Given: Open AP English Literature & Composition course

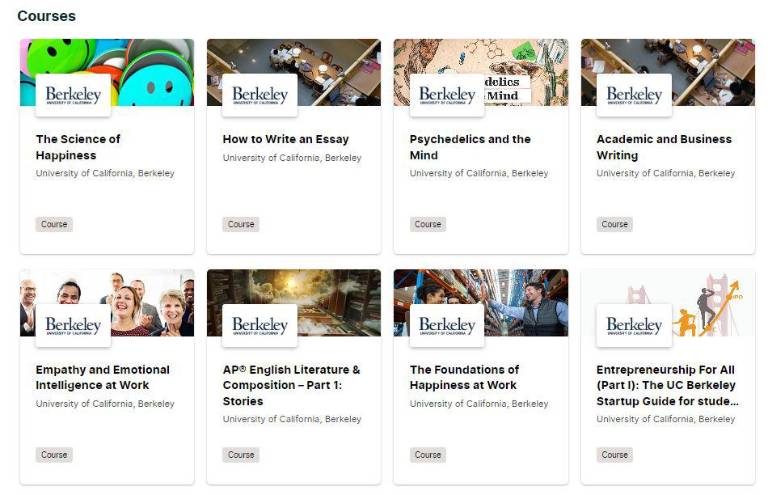Looking at the screenshot, I should [x=292, y=385].
